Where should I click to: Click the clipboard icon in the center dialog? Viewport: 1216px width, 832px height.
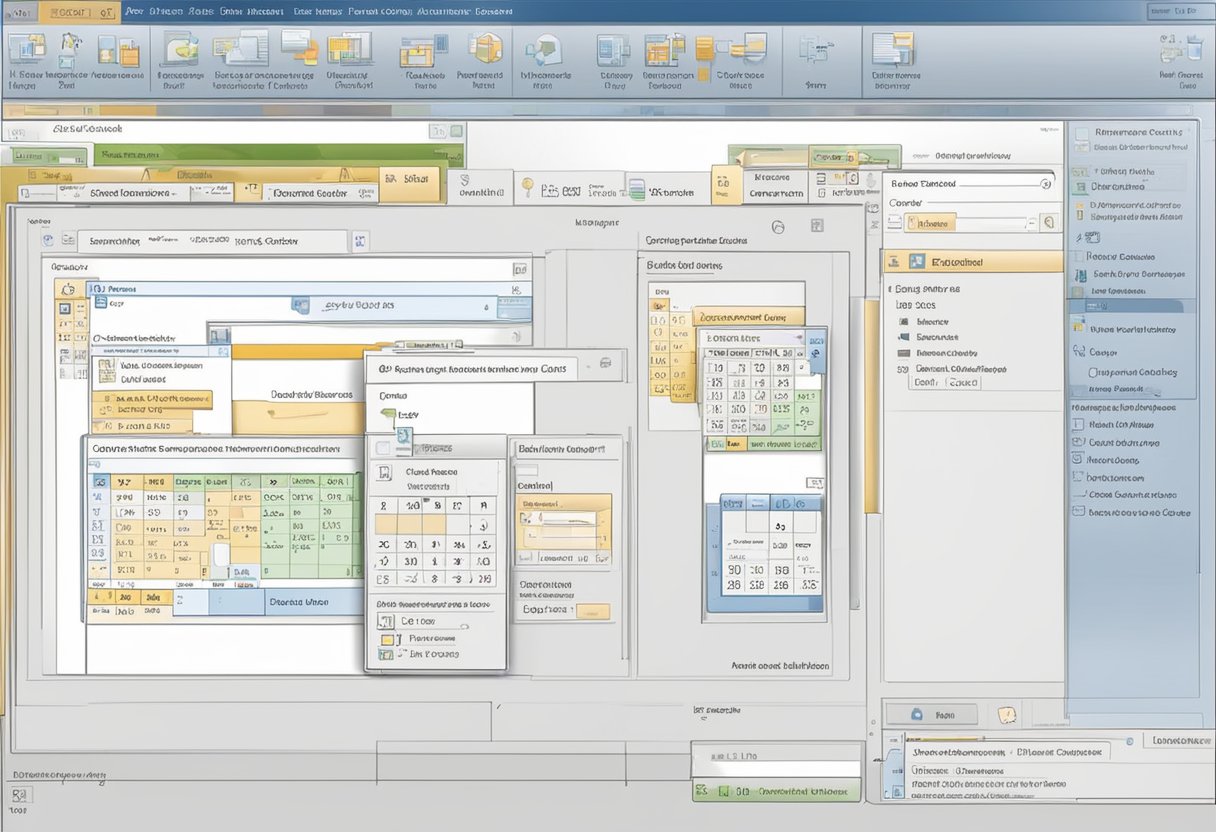point(384,472)
